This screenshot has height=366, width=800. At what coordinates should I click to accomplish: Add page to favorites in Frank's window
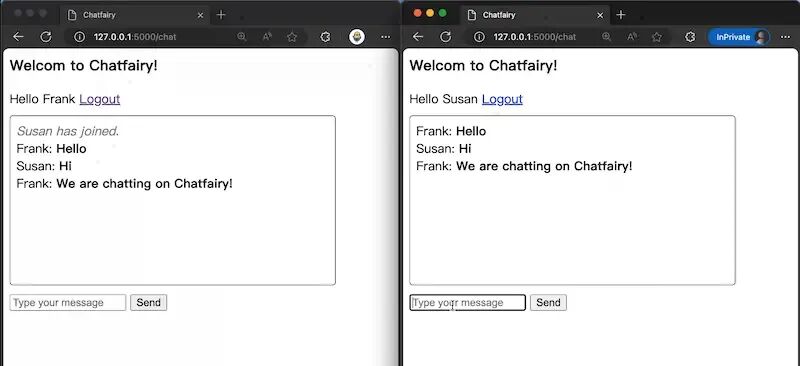tap(292, 37)
